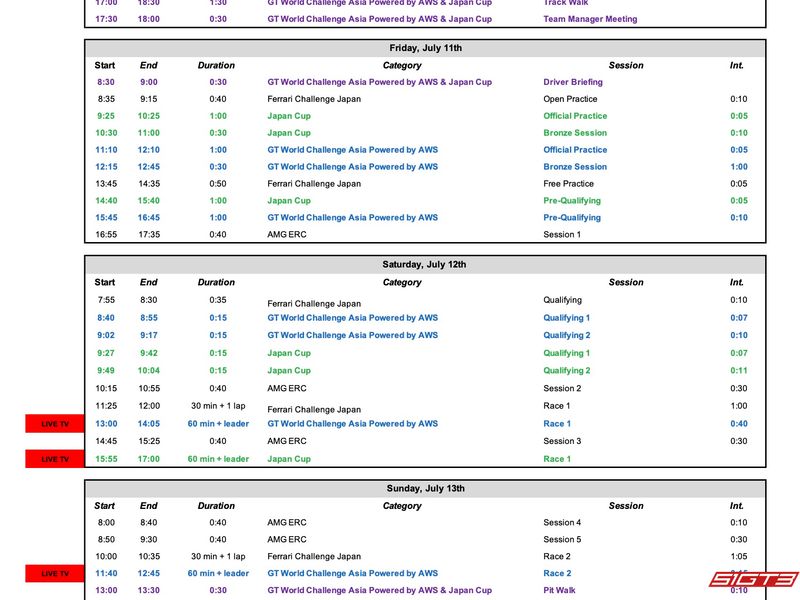Select the "Session 4" cell
The width and height of the screenshot is (800, 600).
click(x=562, y=522)
